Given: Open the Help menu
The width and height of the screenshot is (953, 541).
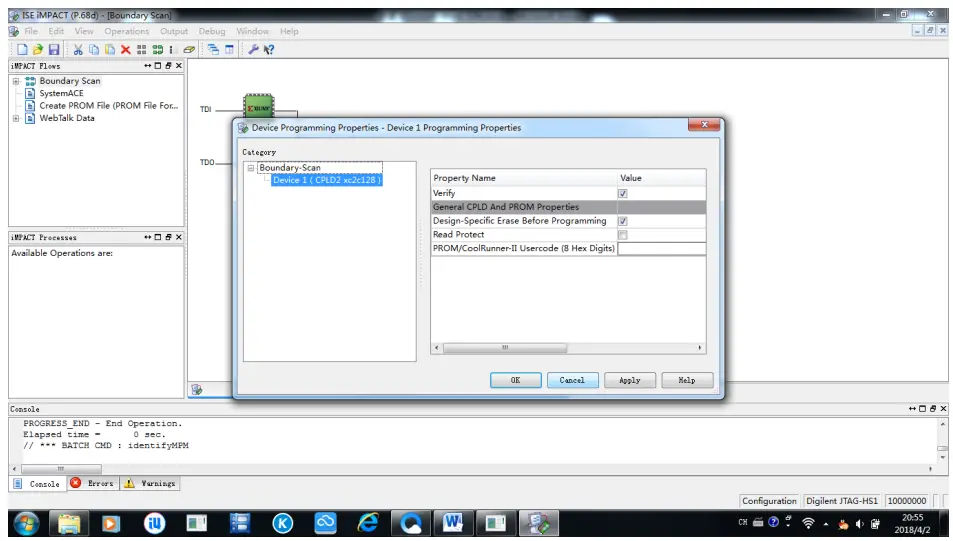Looking at the screenshot, I should [289, 31].
